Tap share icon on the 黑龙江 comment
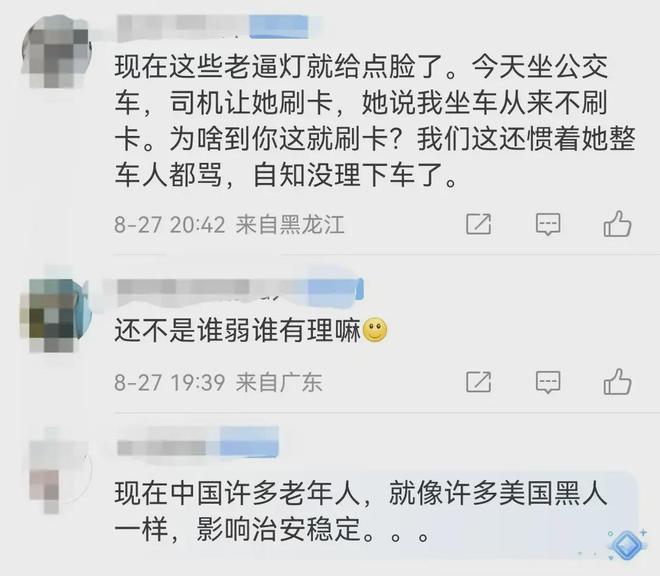The width and height of the screenshot is (660, 576). [479, 224]
